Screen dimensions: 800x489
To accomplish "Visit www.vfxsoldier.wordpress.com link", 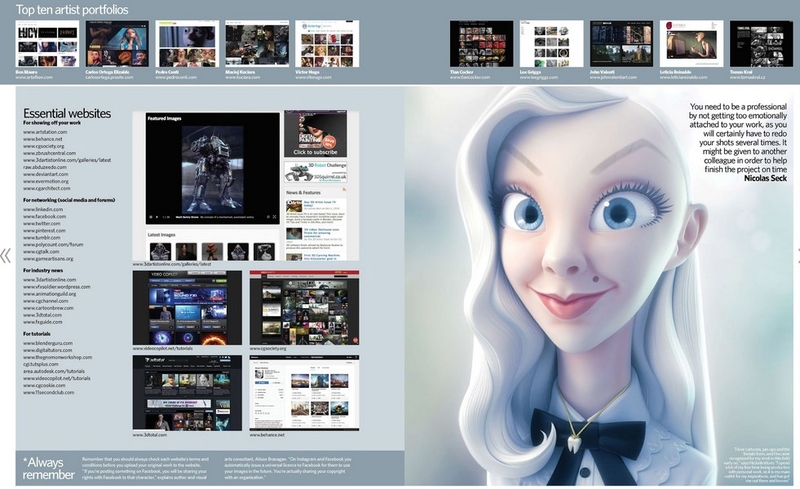I will click(x=57, y=287).
